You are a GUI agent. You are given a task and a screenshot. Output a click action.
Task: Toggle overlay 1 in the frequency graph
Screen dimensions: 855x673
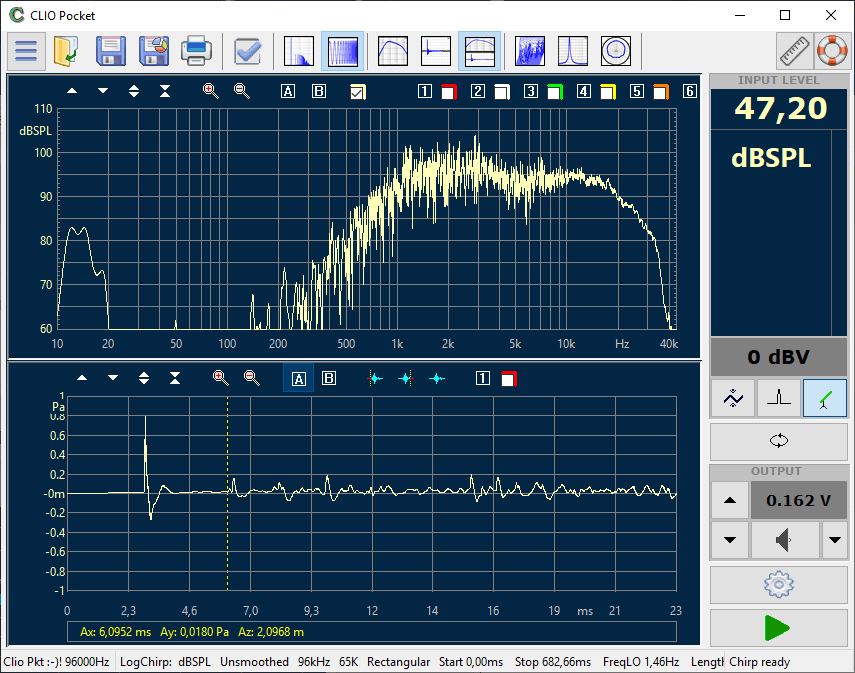click(x=425, y=92)
